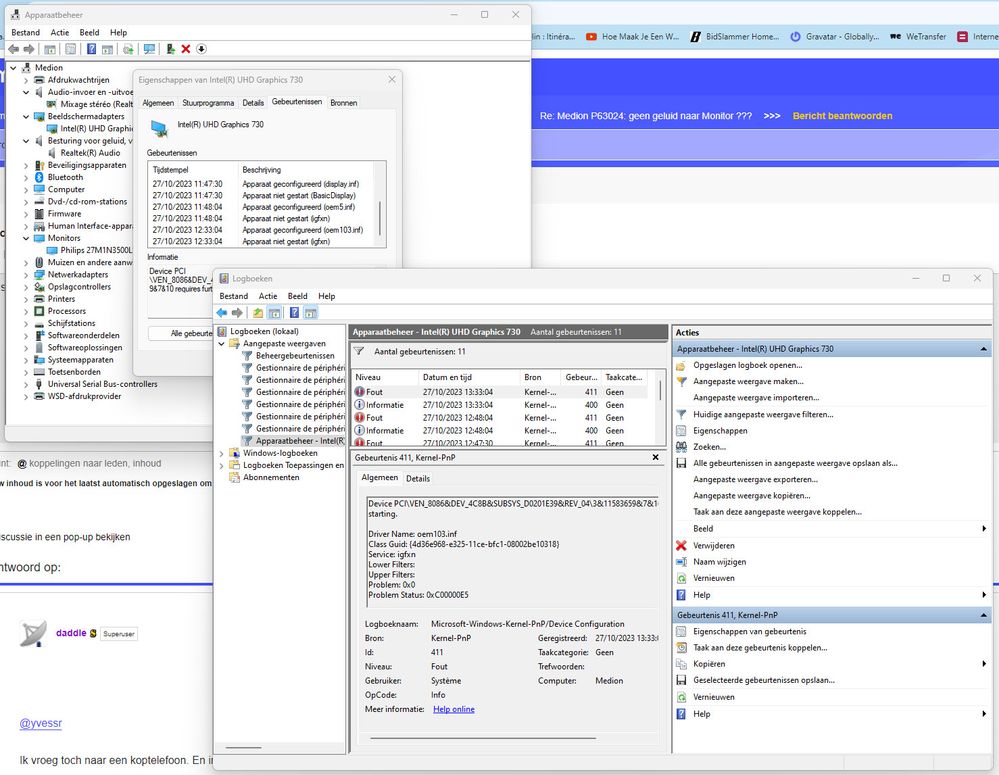Switch to the Stuurprogramma tab
Viewport: 999px width, 775px height.
click(209, 102)
